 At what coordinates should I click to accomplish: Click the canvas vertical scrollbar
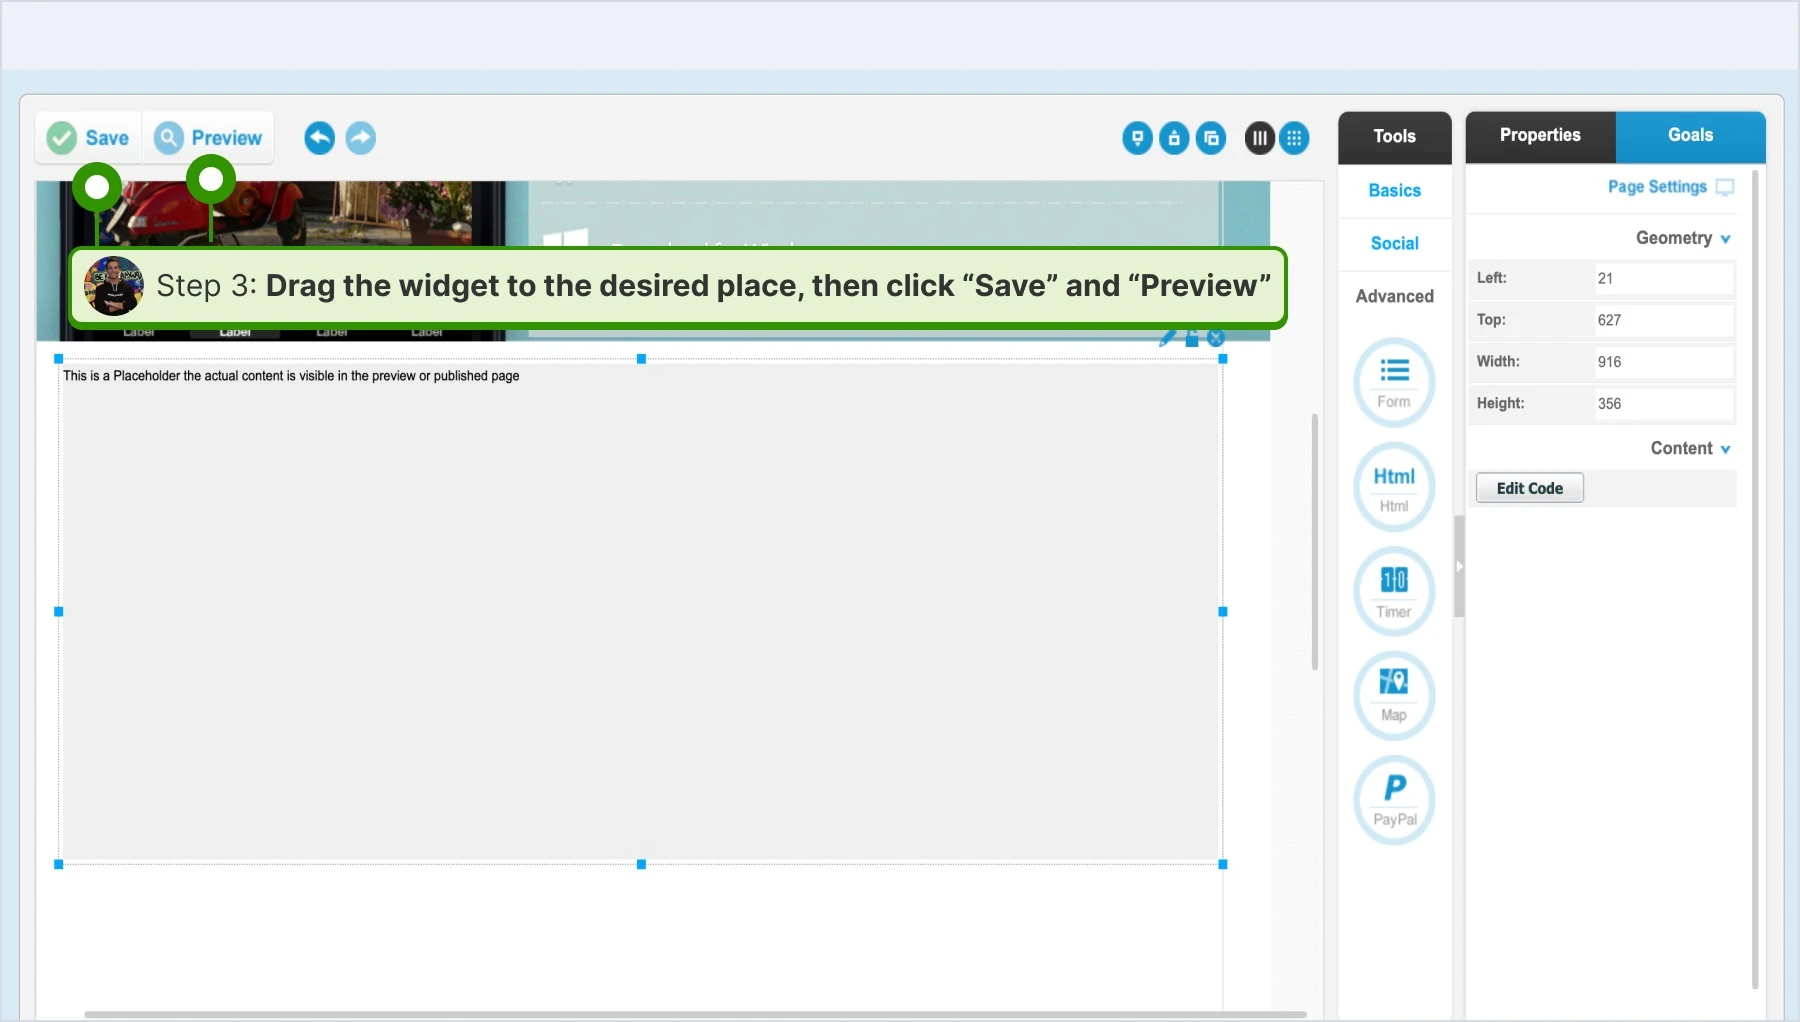tap(1315, 541)
